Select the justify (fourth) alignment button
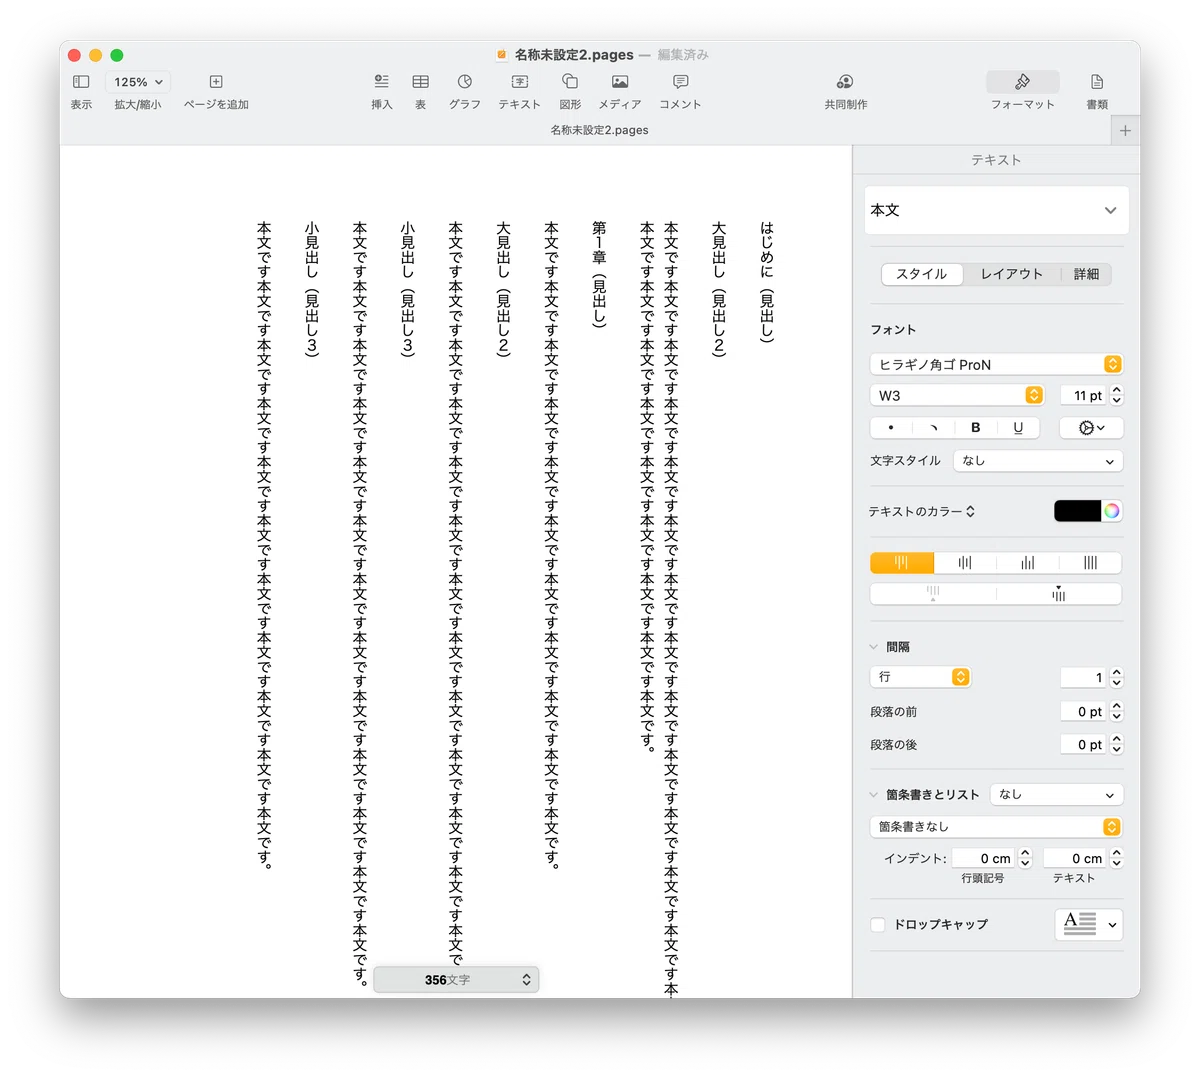Screen dimensions: 1200x1077 [x=1090, y=563]
